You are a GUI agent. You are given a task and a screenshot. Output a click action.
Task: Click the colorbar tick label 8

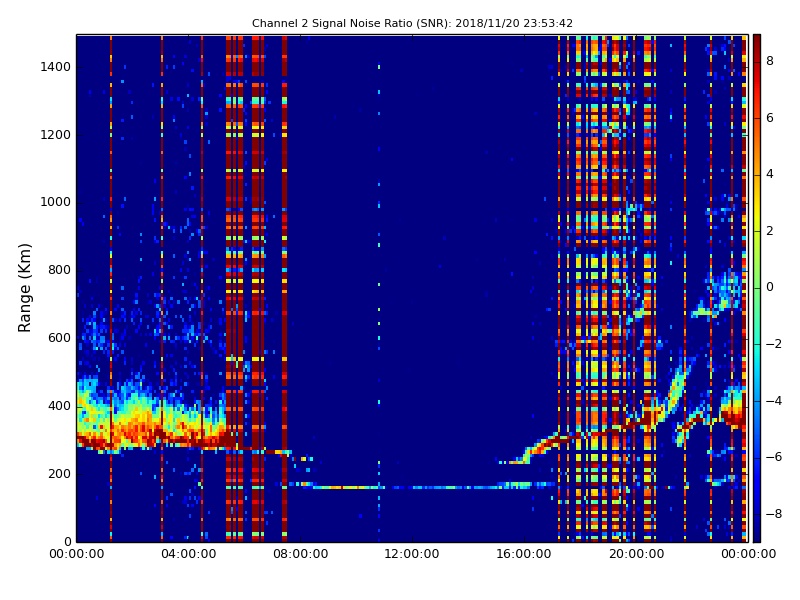coord(770,61)
